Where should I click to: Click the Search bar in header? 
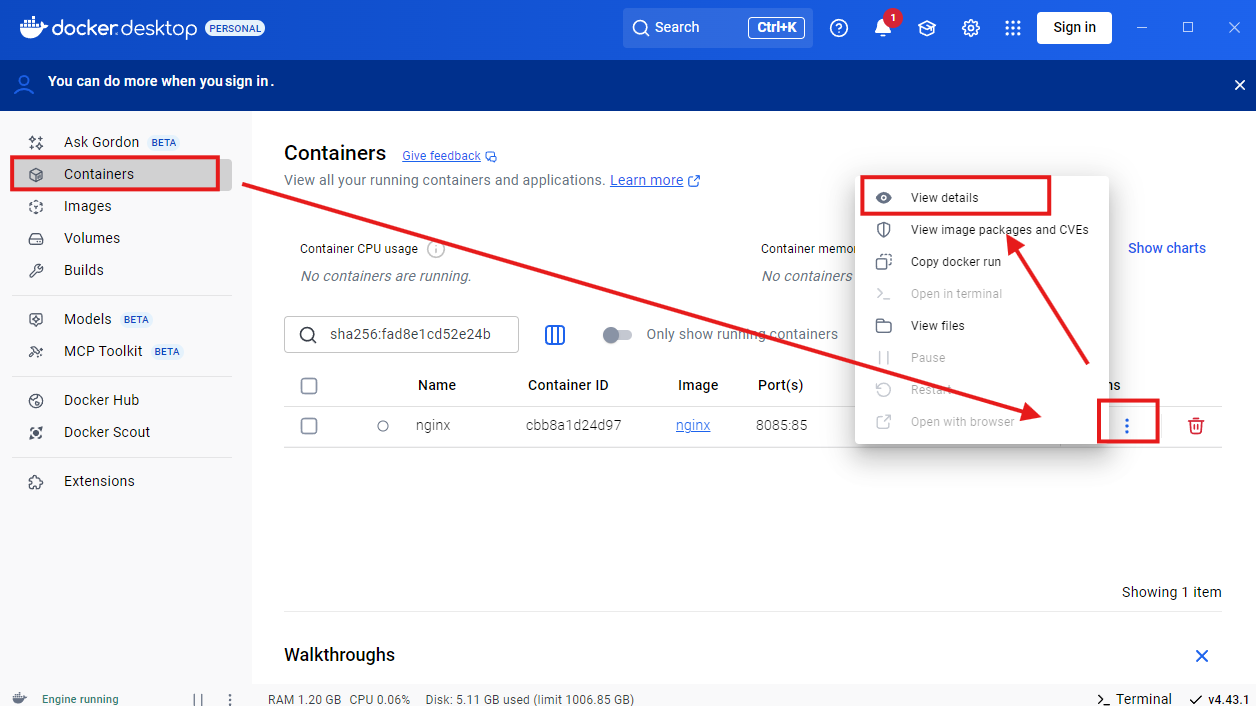(718, 28)
